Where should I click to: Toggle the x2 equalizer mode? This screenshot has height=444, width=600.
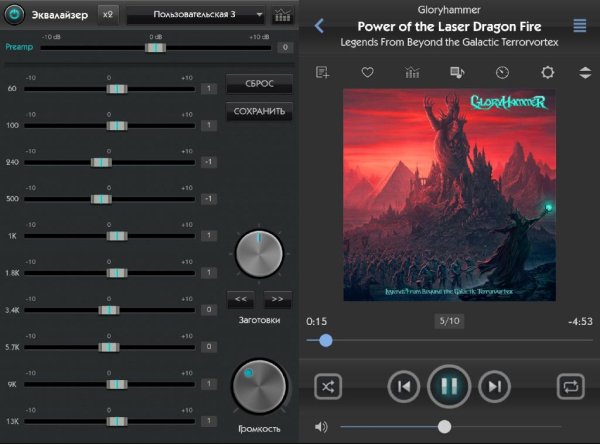click(108, 15)
